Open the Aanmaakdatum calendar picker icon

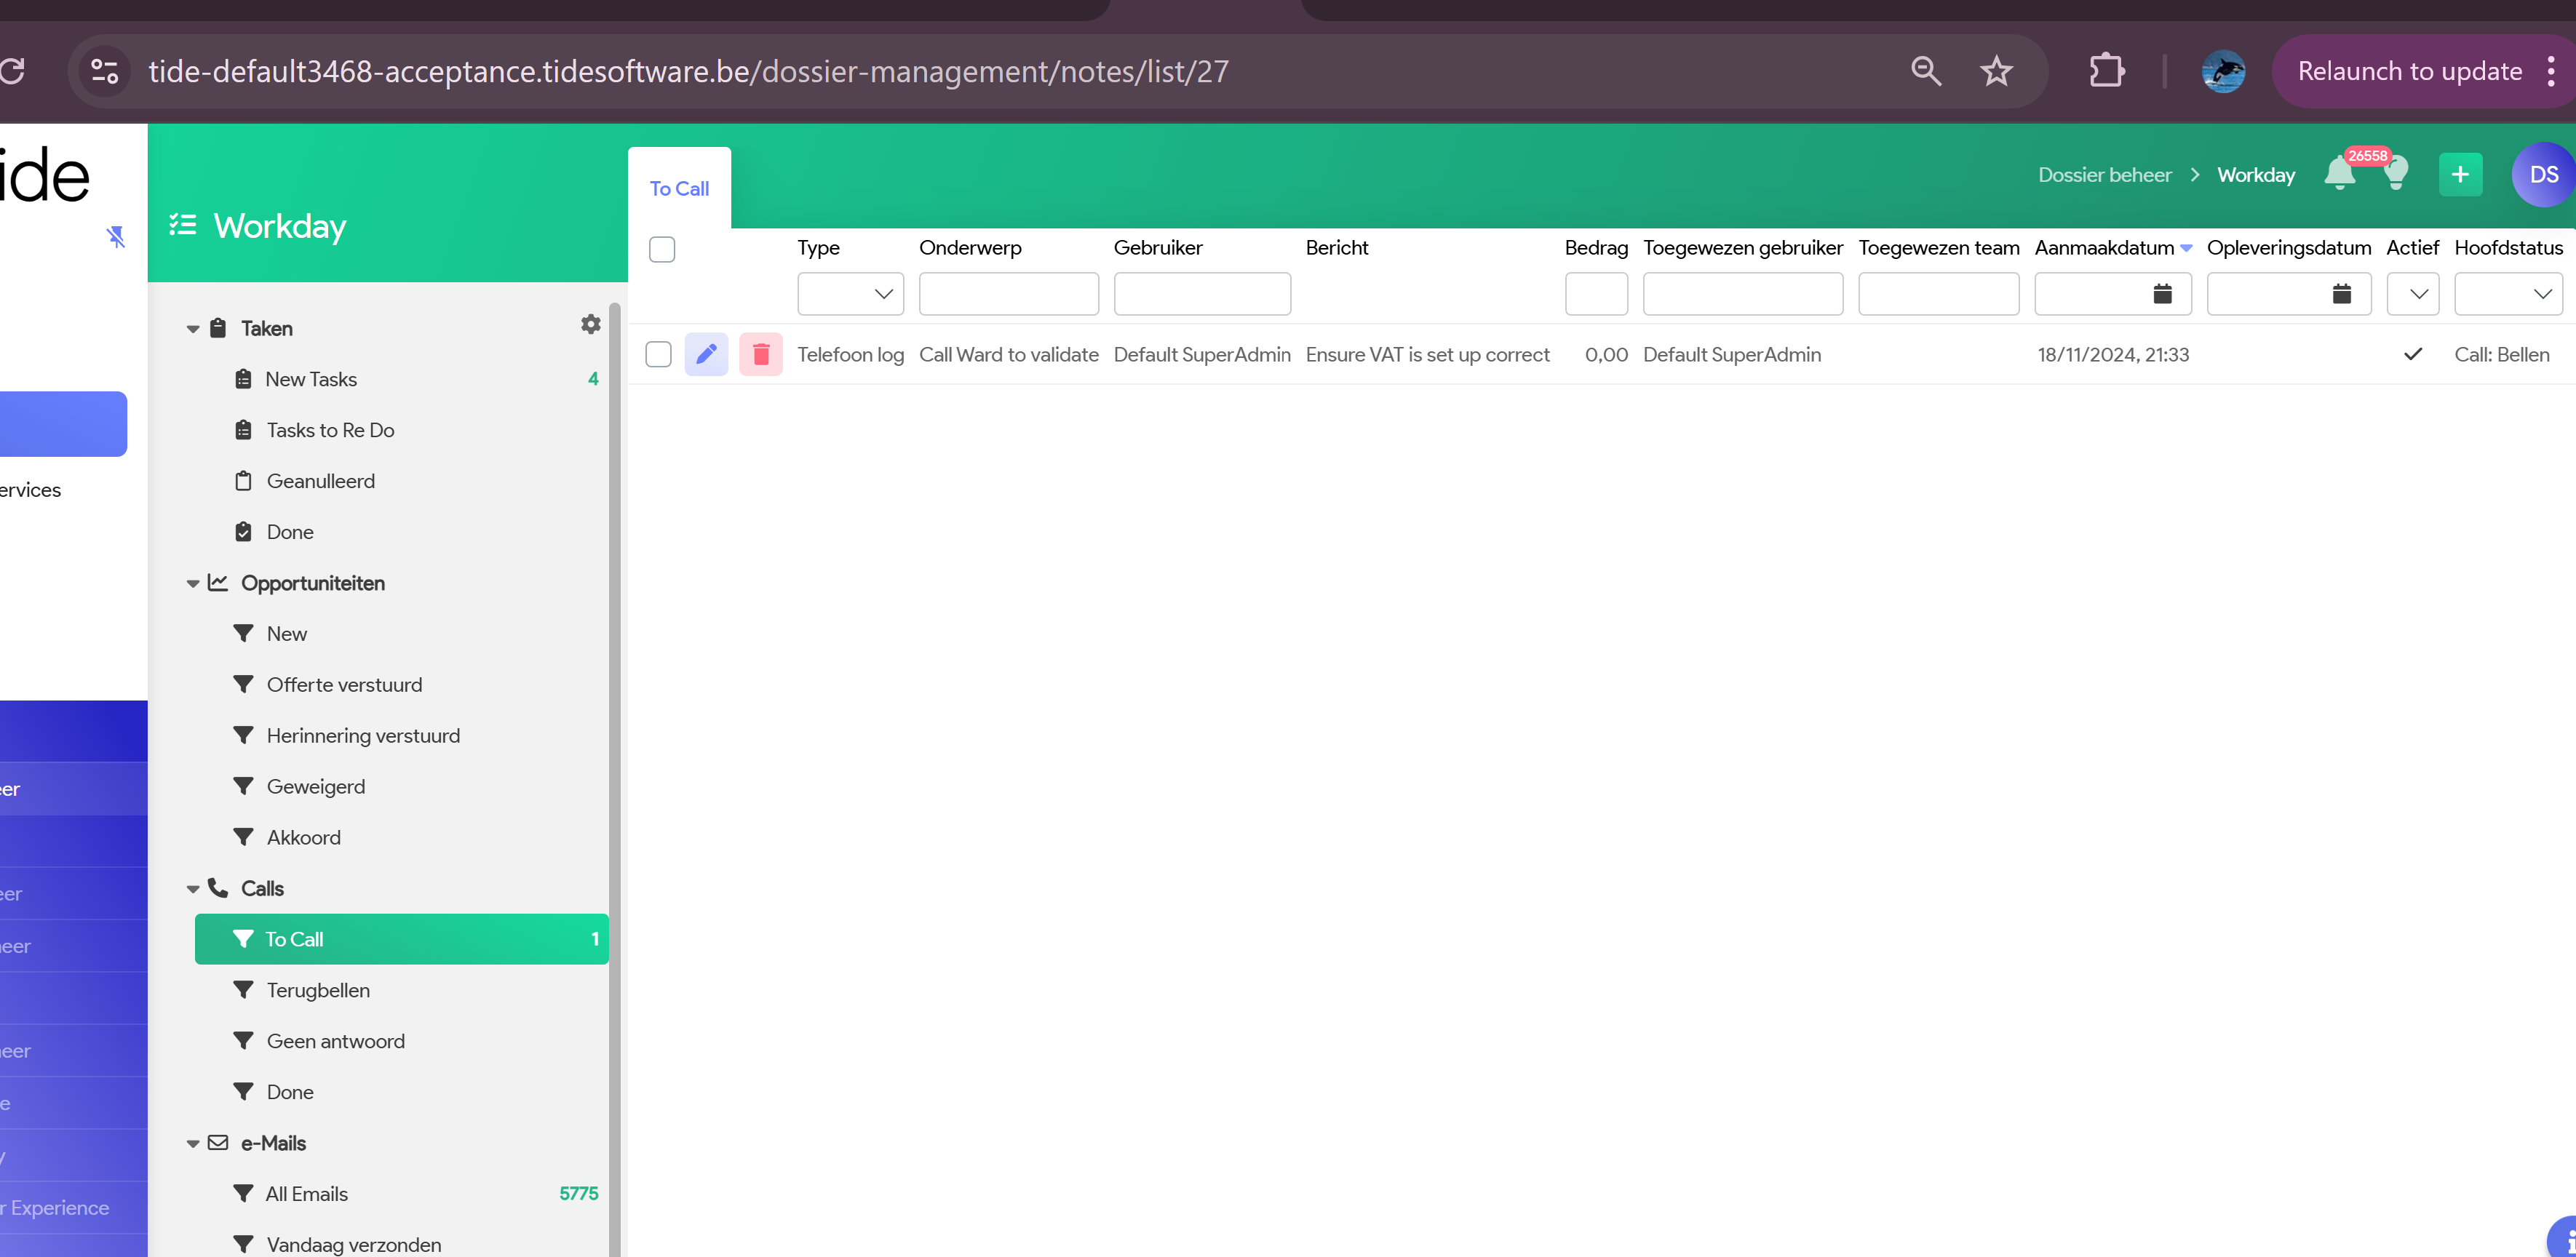click(2162, 294)
